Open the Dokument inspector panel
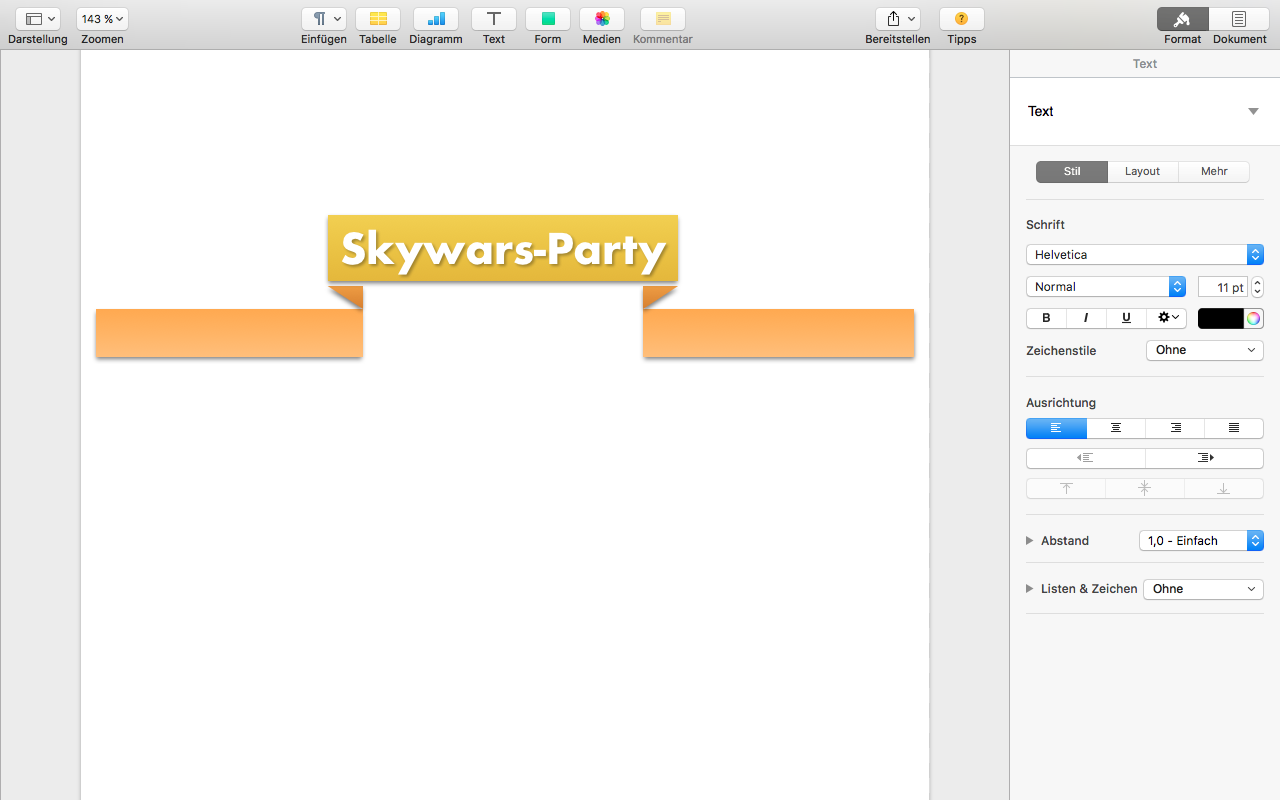The width and height of the screenshot is (1280, 800). click(x=1239, y=19)
